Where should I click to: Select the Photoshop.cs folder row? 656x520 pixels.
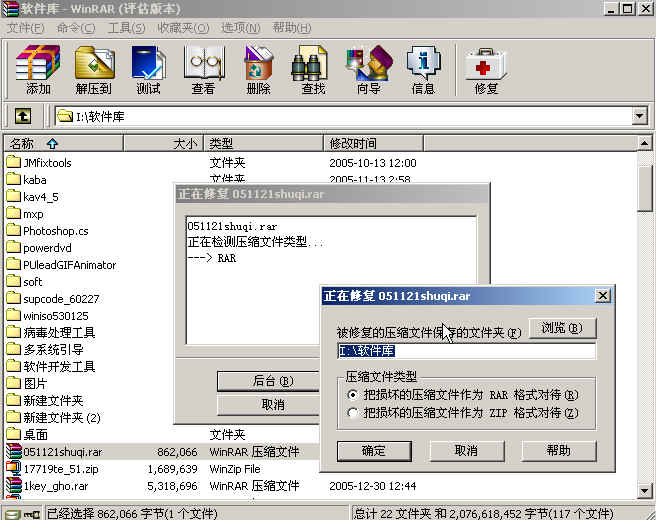pyautogui.click(x=56, y=231)
